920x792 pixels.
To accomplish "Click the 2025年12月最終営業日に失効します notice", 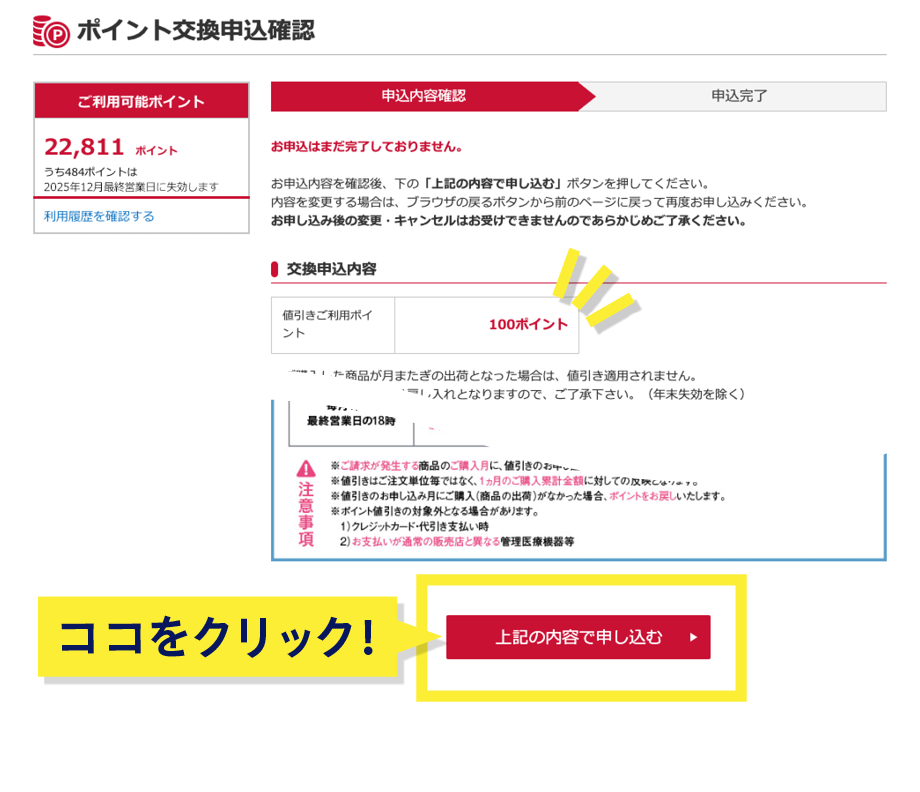I will (131, 187).
